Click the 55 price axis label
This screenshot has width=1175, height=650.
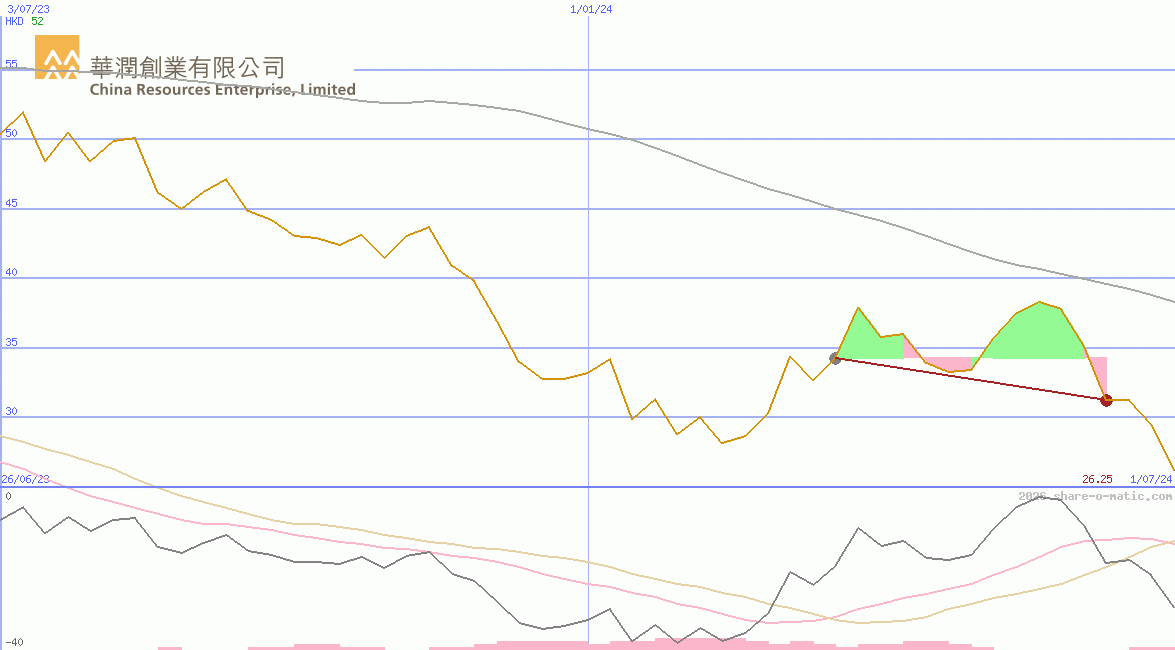[11, 64]
